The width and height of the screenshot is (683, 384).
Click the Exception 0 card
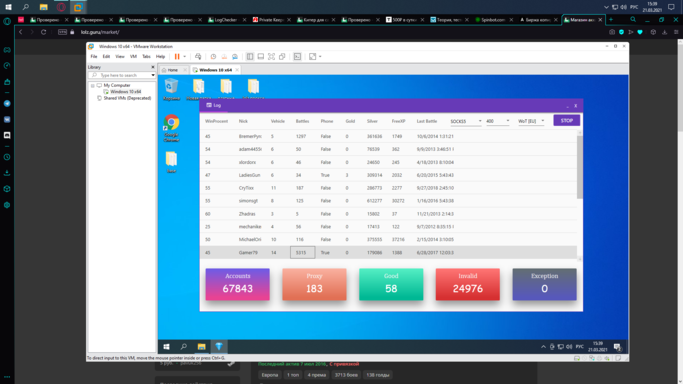pyautogui.click(x=544, y=284)
